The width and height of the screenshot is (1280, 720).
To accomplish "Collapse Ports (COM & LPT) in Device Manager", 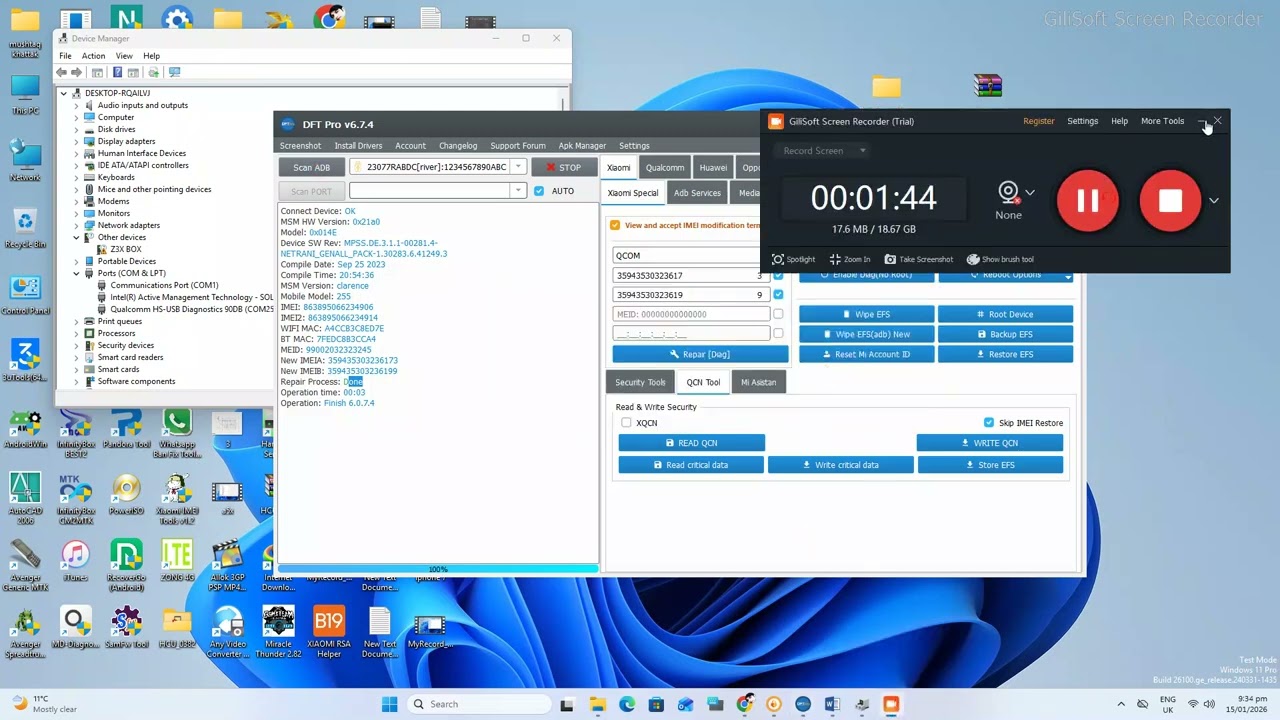I will tap(76, 273).
